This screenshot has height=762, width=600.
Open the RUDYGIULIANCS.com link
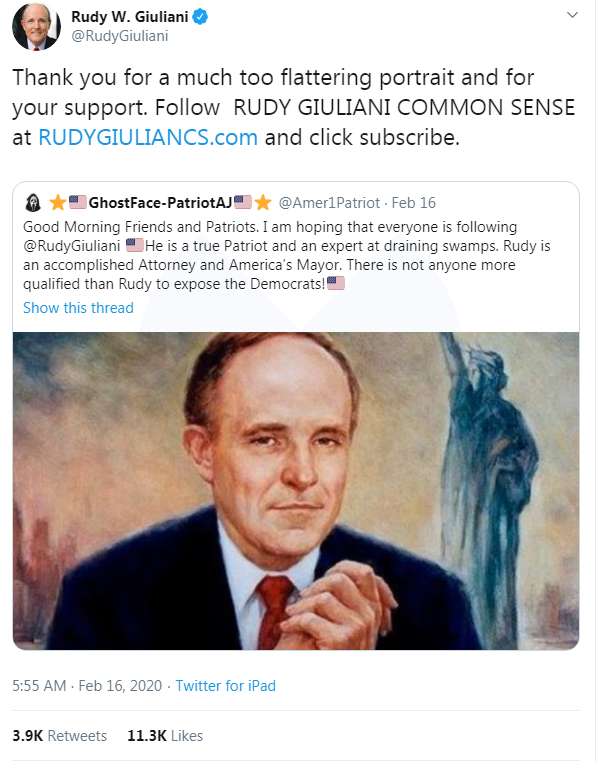pyautogui.click(x=148, y=138)
